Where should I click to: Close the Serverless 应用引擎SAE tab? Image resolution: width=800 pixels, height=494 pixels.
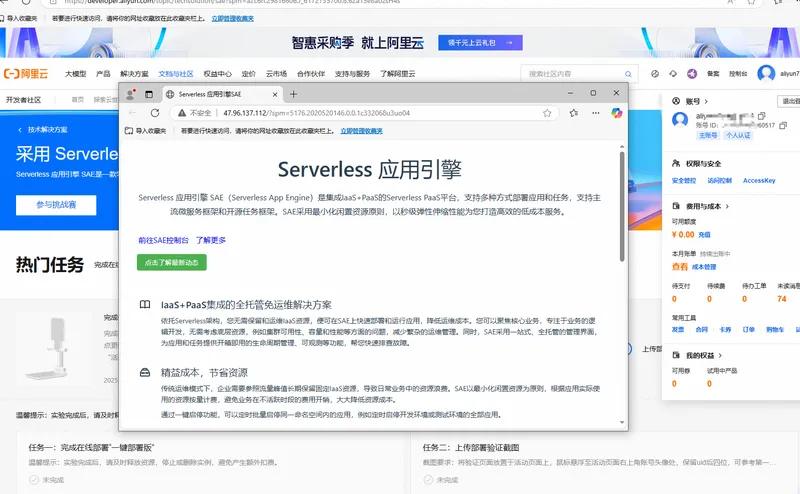coord(274,94)
